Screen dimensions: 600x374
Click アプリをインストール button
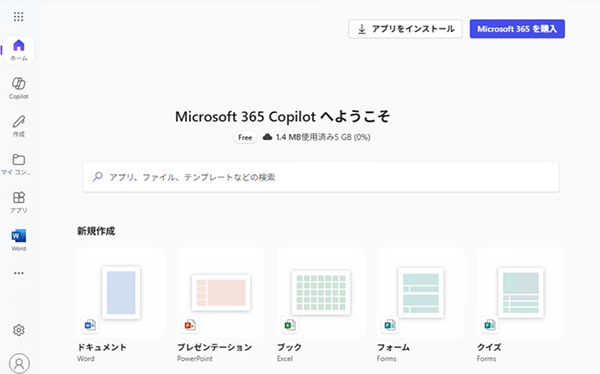(x=405, y=29)
